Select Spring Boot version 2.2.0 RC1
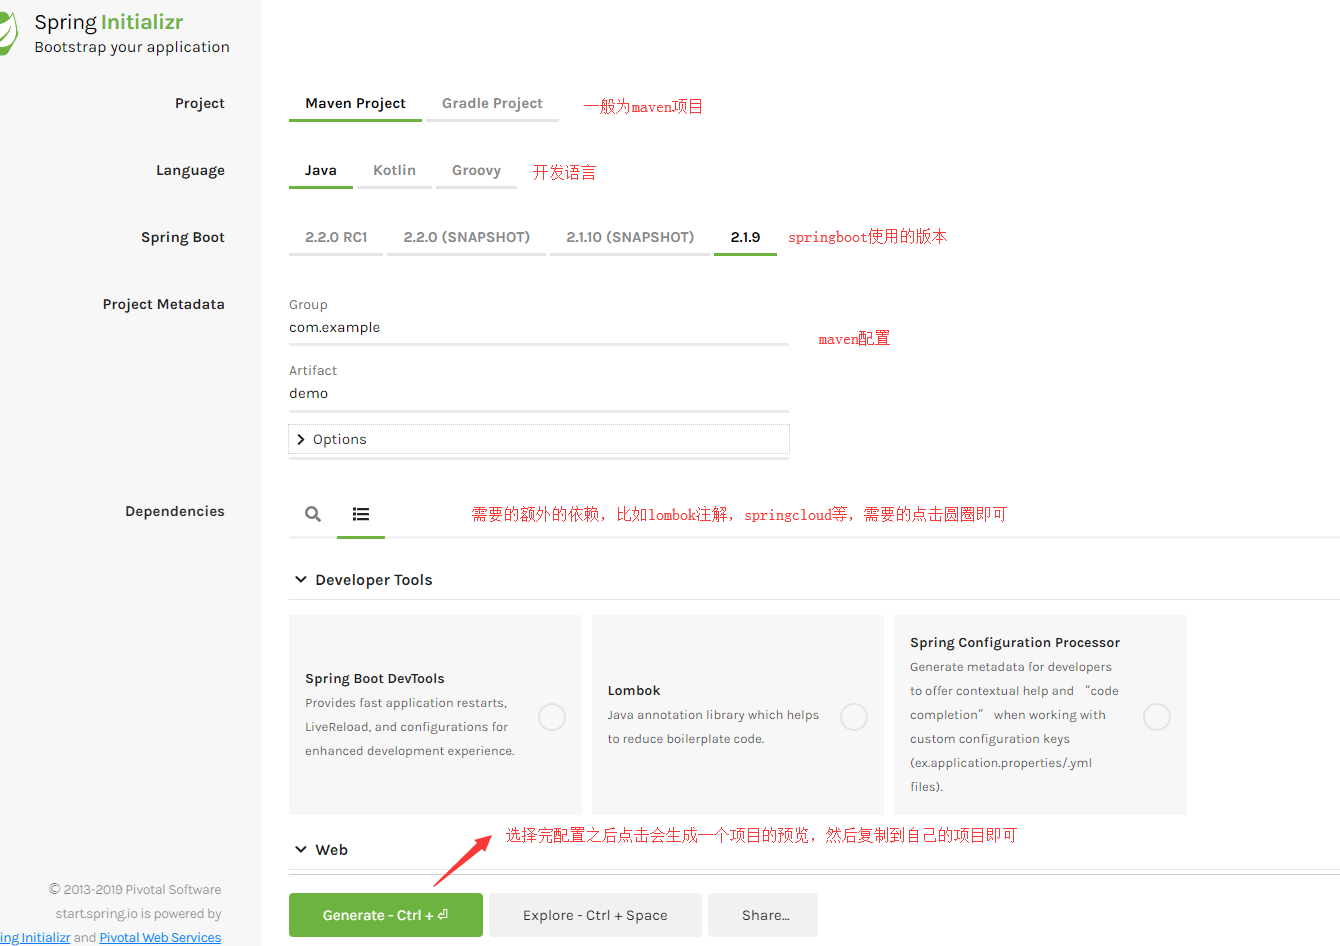 tap(336, 237)
